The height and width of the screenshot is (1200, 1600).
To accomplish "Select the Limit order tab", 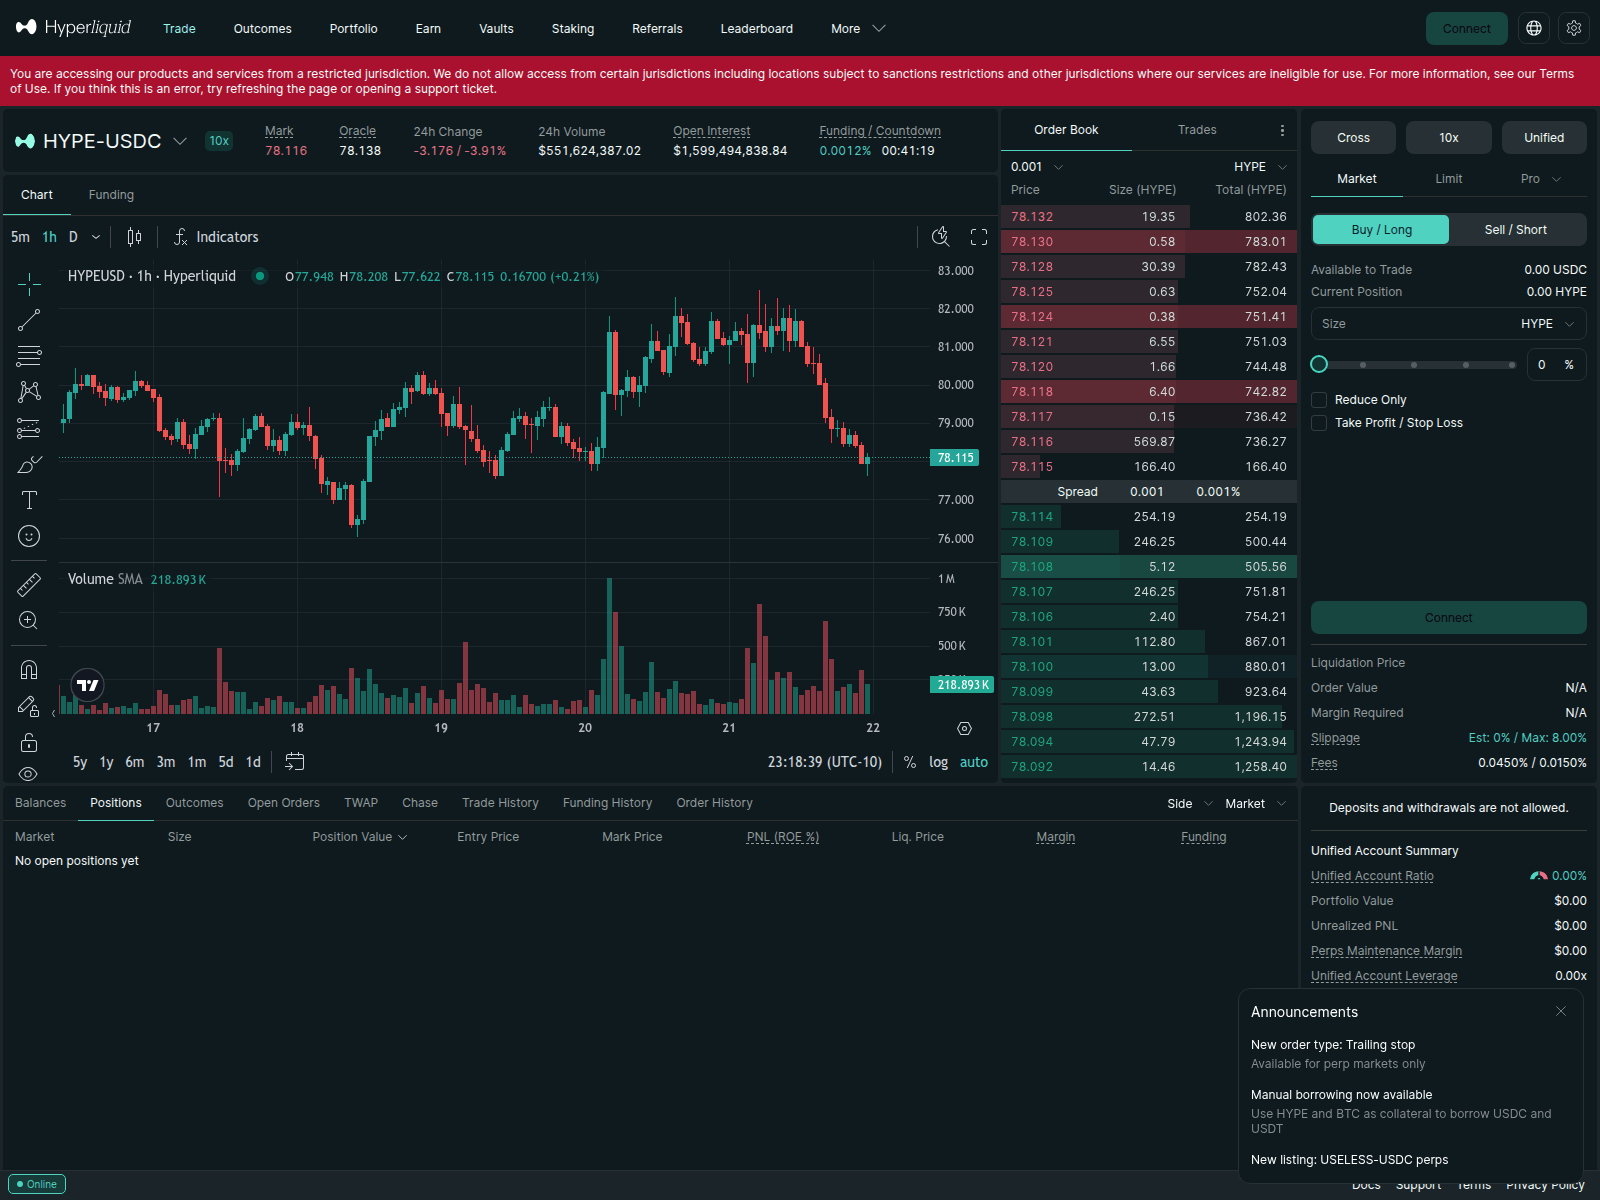I will tap(1449, 179).
